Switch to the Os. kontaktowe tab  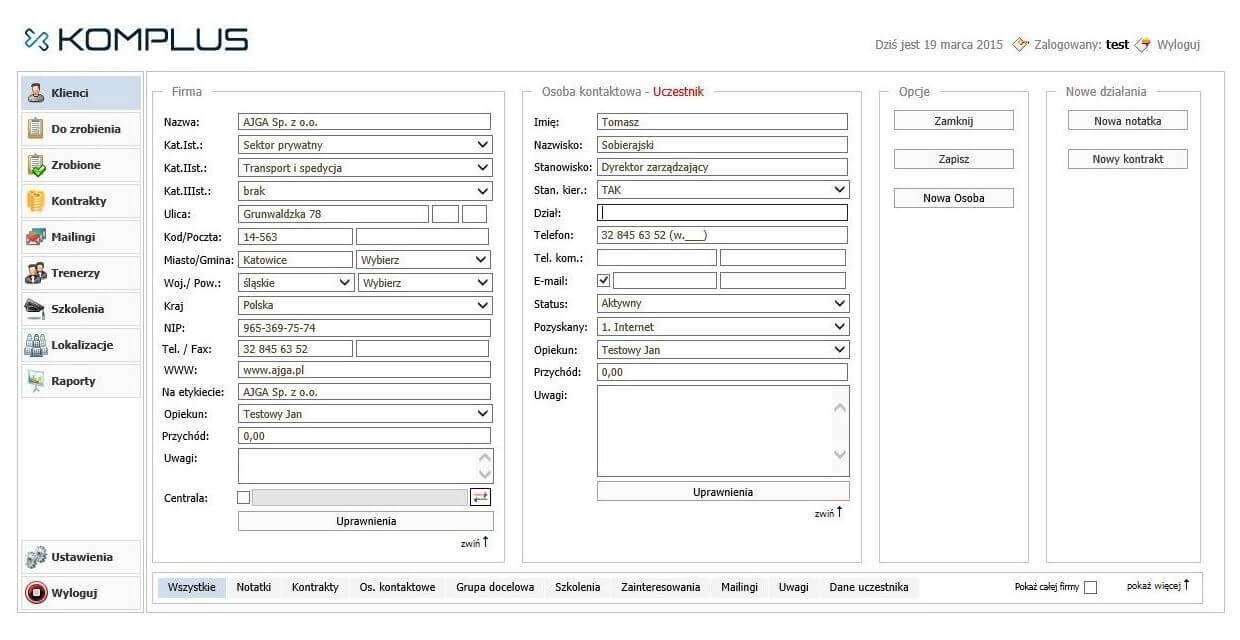point(397,588)
